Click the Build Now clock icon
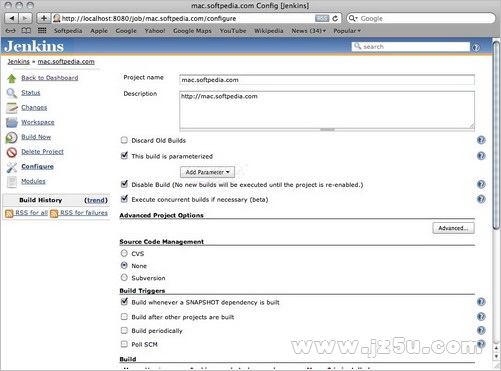Image resolution: width=501 pixels, height=371 pixels. pos(12,137)
